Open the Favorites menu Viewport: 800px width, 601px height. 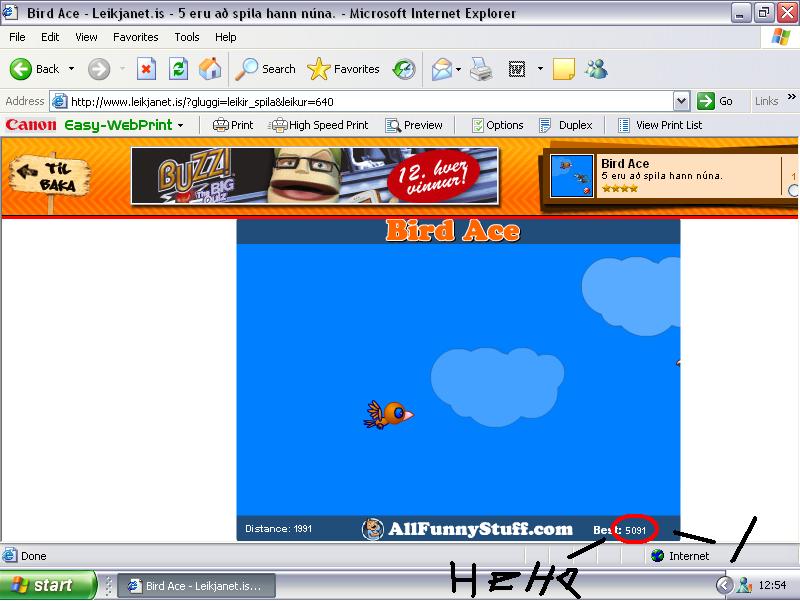(136, 37)
